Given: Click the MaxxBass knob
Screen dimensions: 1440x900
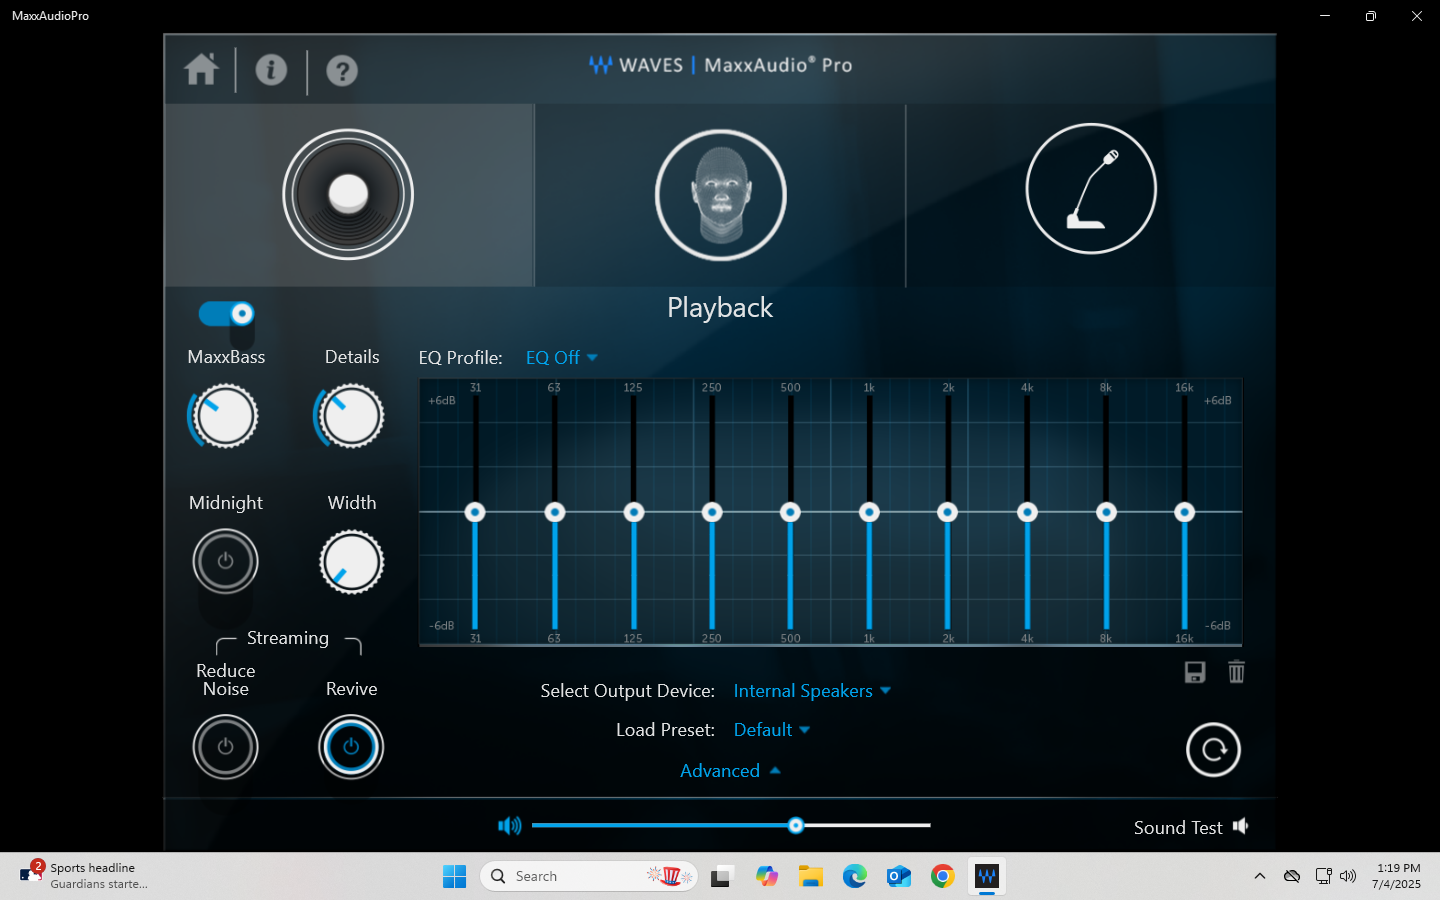Looking at the screenshot, I should (225, 416).
